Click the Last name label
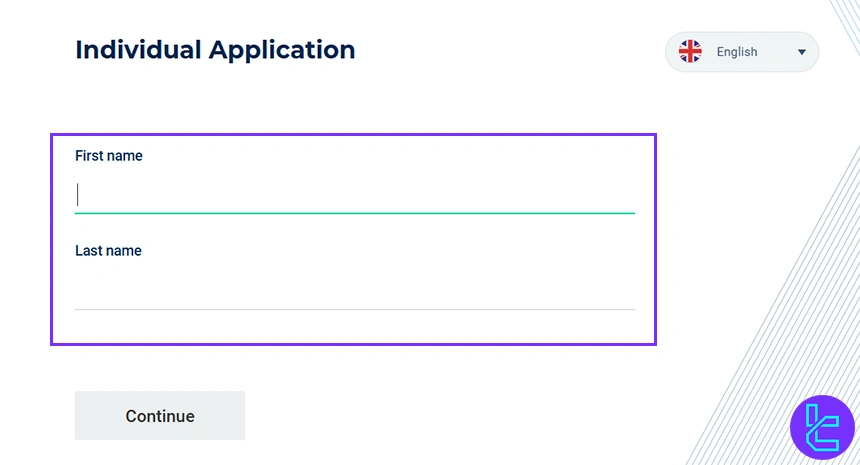Screen dimensions: 860x465 coord(108,251)
